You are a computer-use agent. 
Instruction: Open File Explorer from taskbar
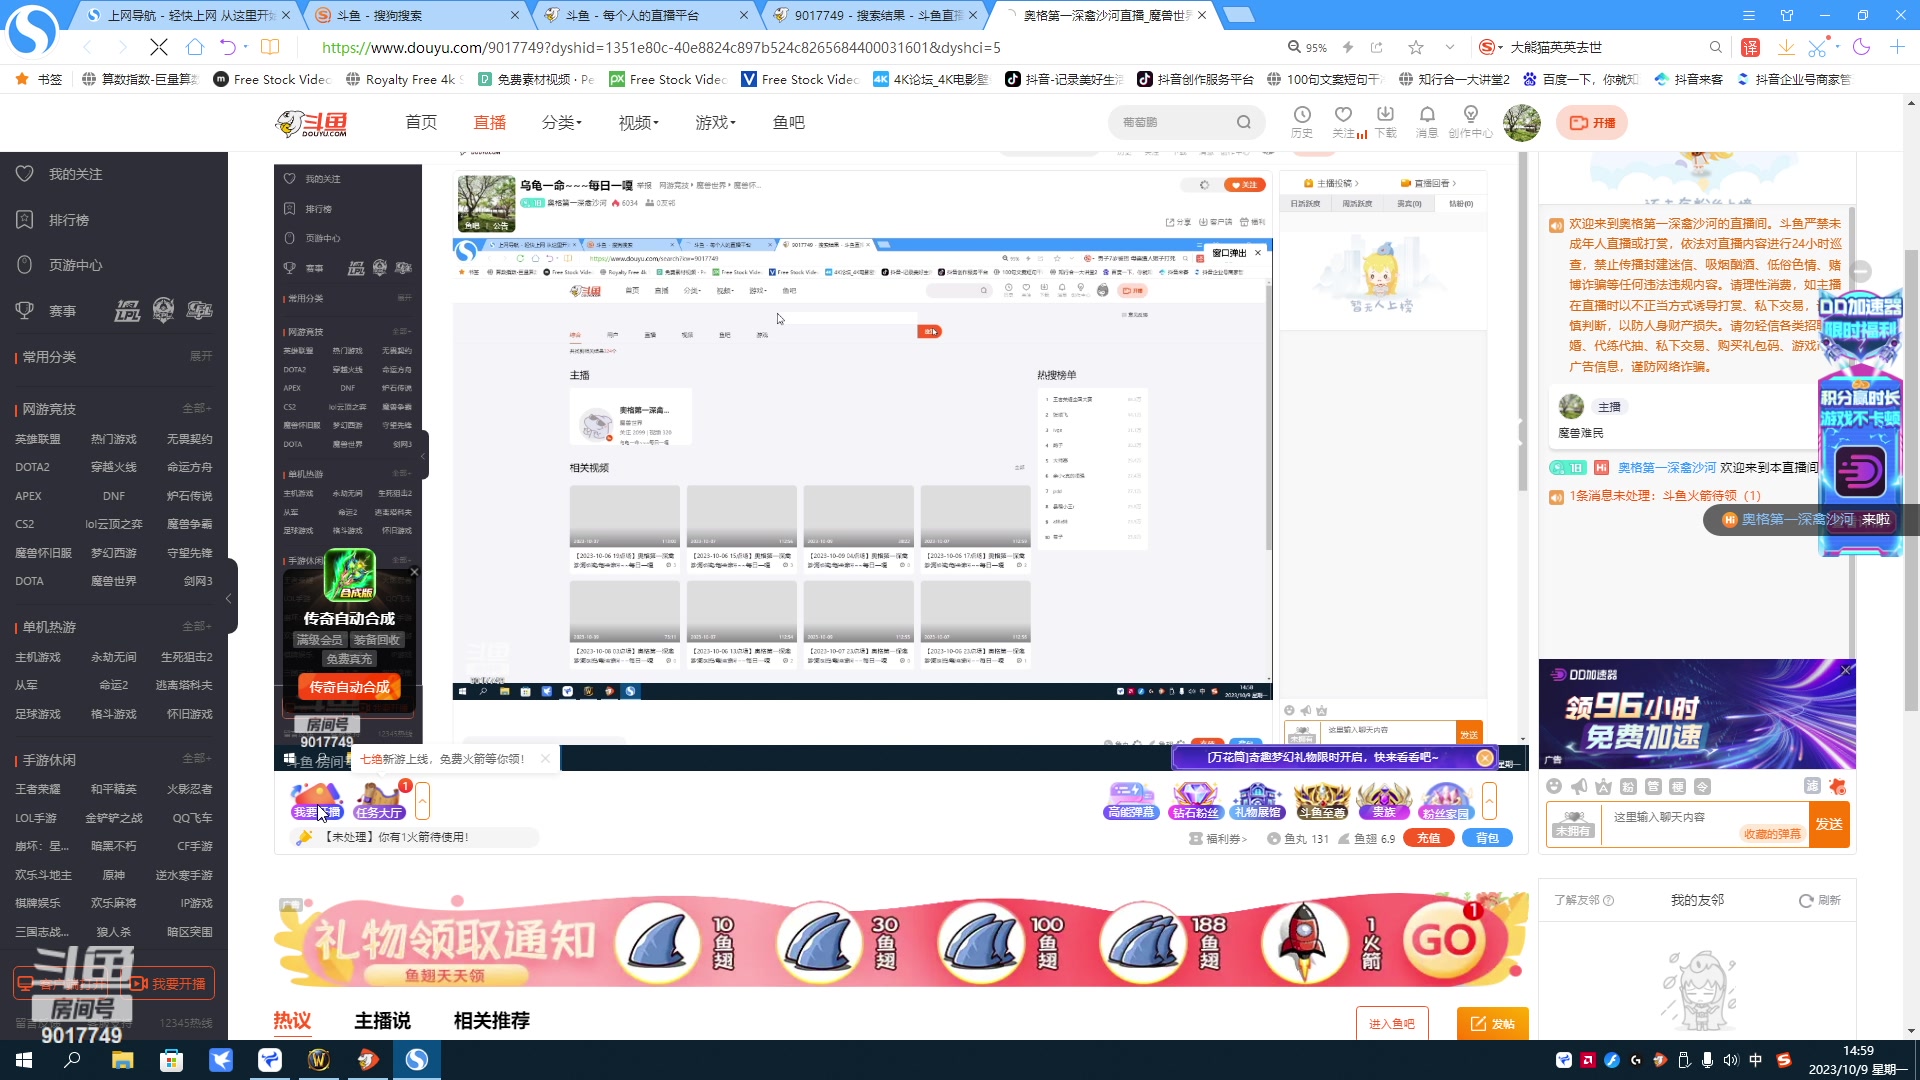coord(122,1060)
